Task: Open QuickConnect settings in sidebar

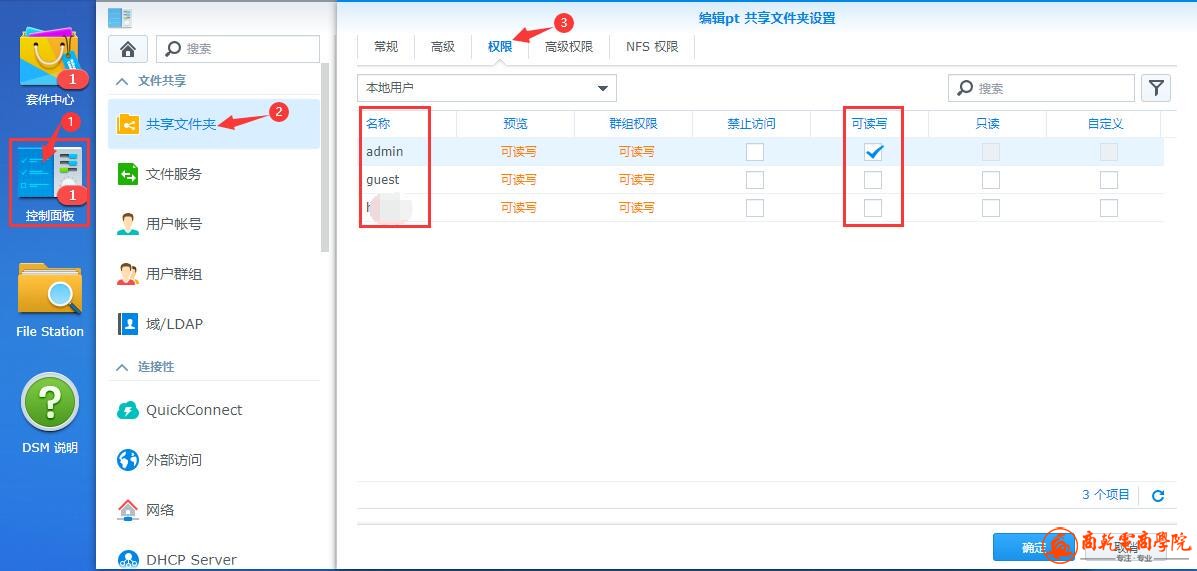Action: (x=193, y=410)
